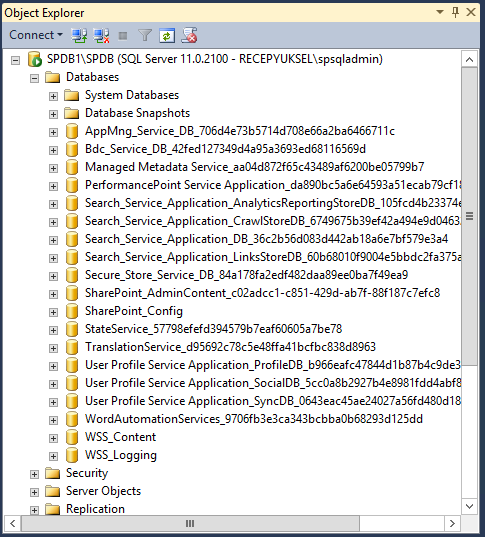Expand the Bdc_Service_DB database node

tap(53, 150)
